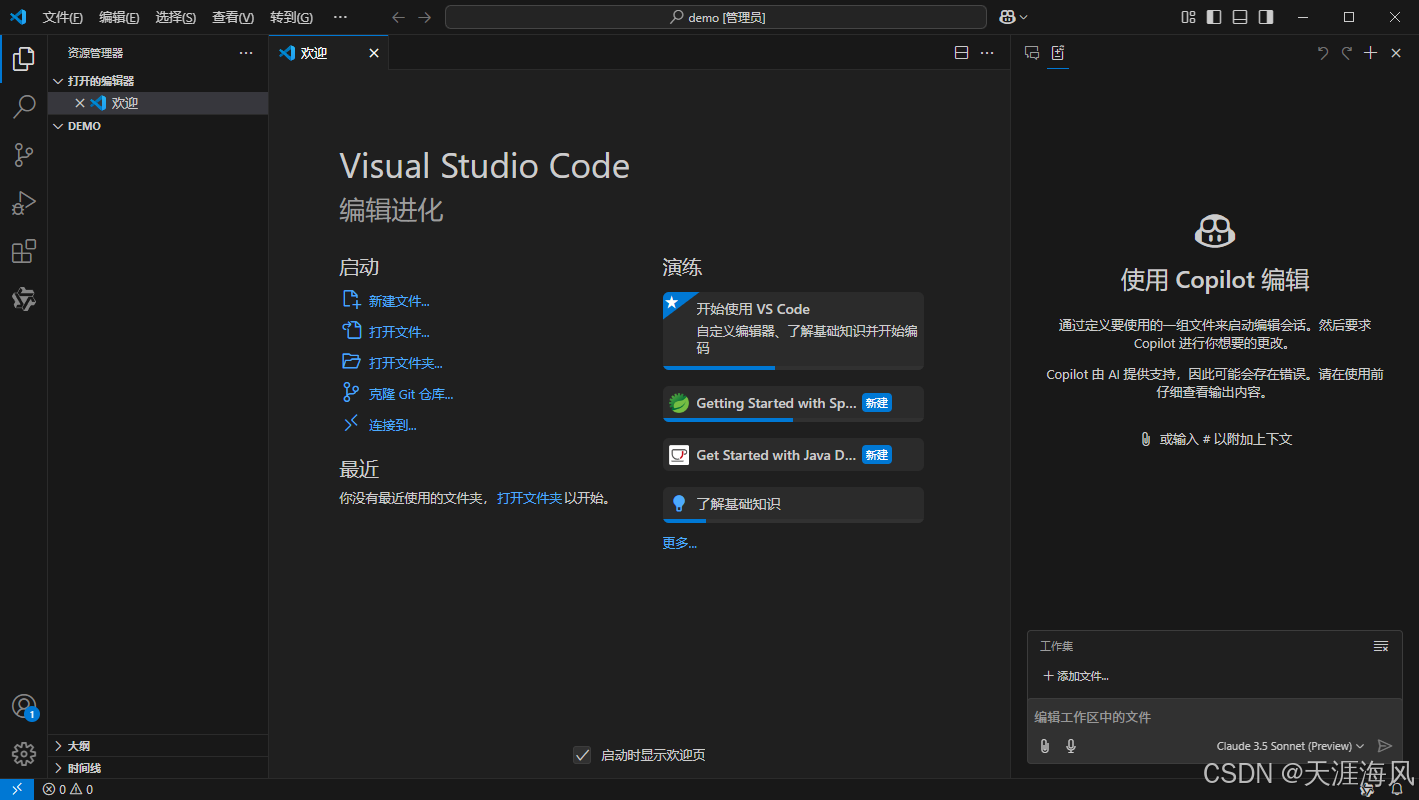Click the attach context paperclip icon
The image size is (1419, 800).
[x=1045, y=746]
